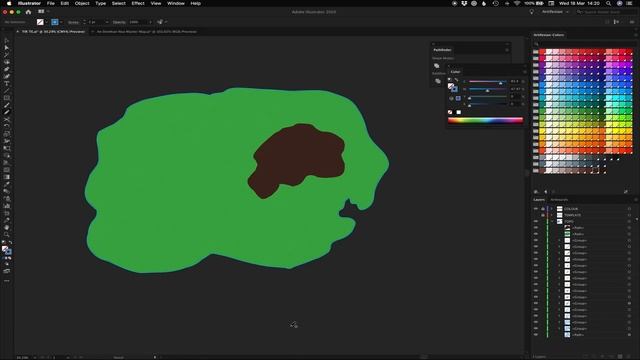Select the Hand tool

[7, 227]
